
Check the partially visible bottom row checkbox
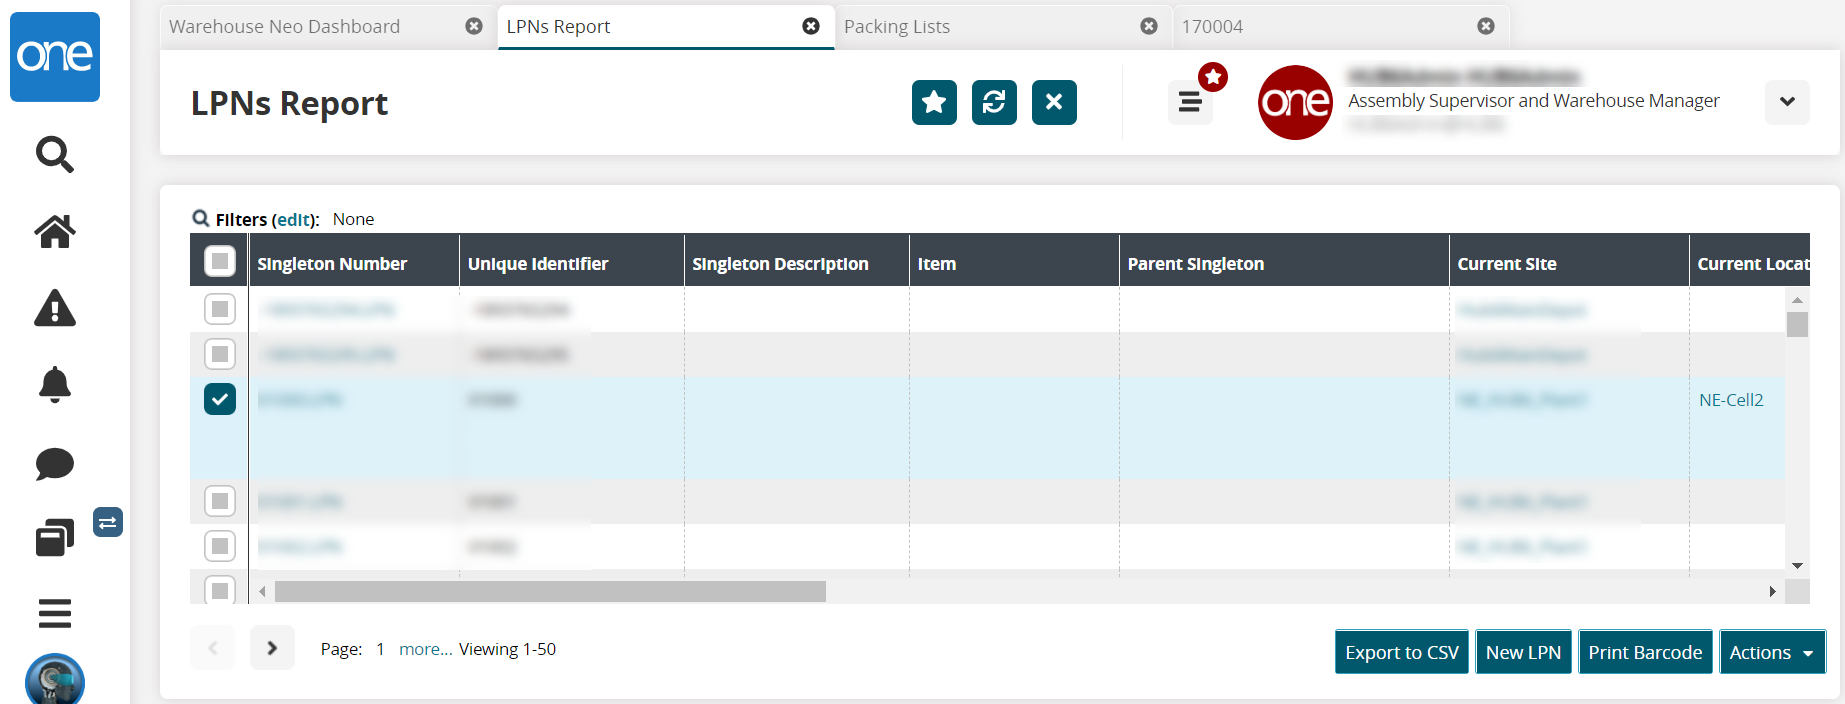(220, 590)
